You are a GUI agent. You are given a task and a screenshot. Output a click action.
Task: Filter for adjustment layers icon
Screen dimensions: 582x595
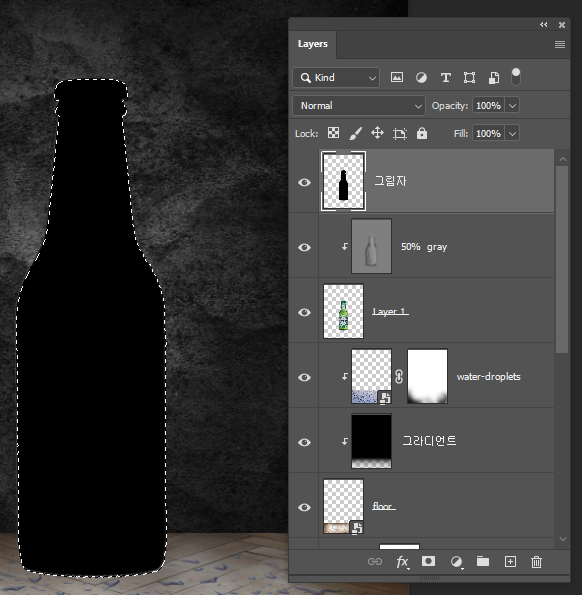tap(421, 78)
